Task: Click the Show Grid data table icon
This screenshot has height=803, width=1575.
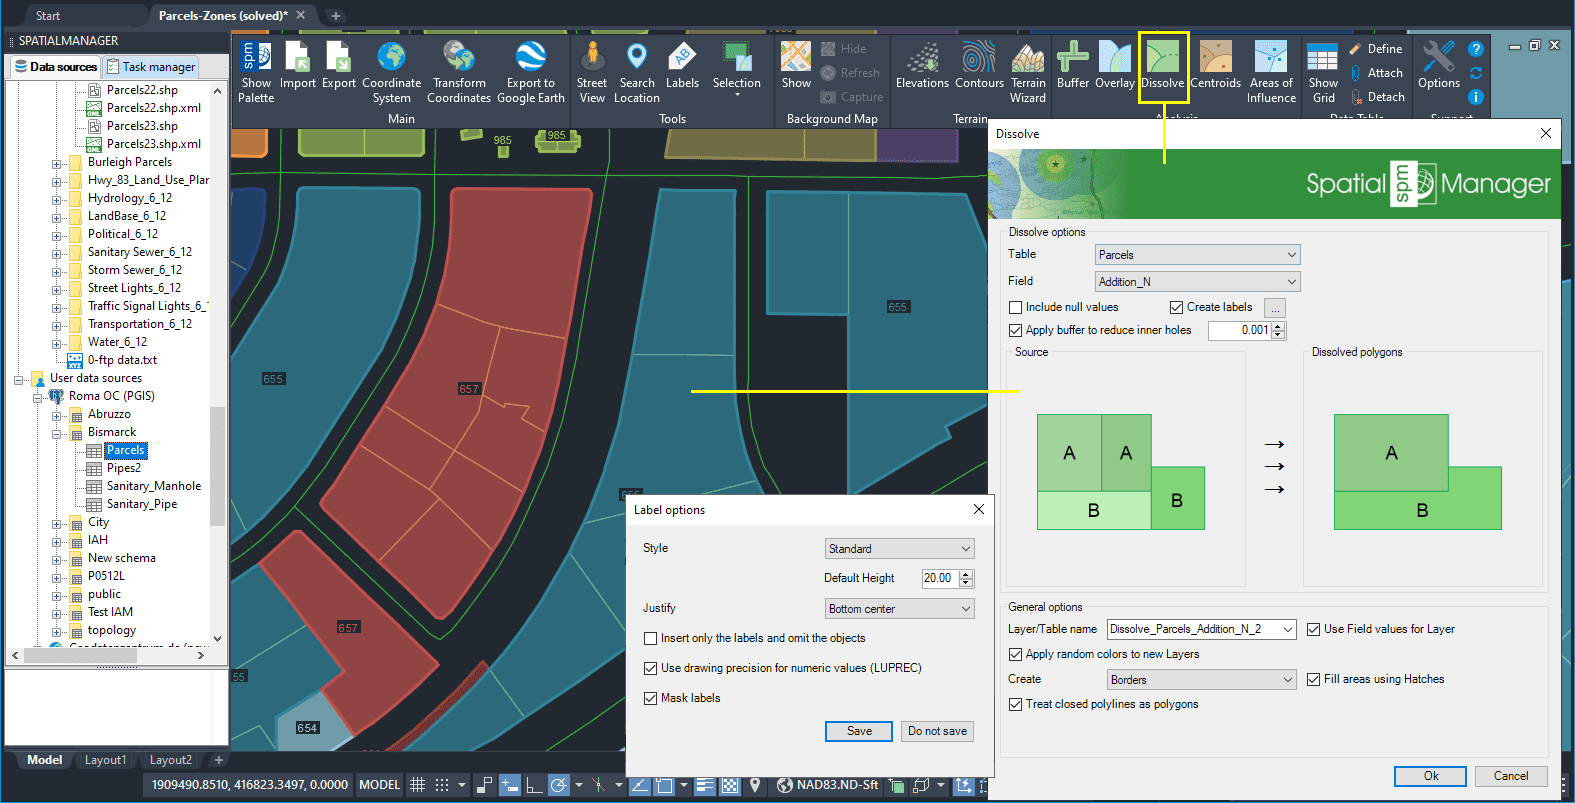Action: point(1323,72)
